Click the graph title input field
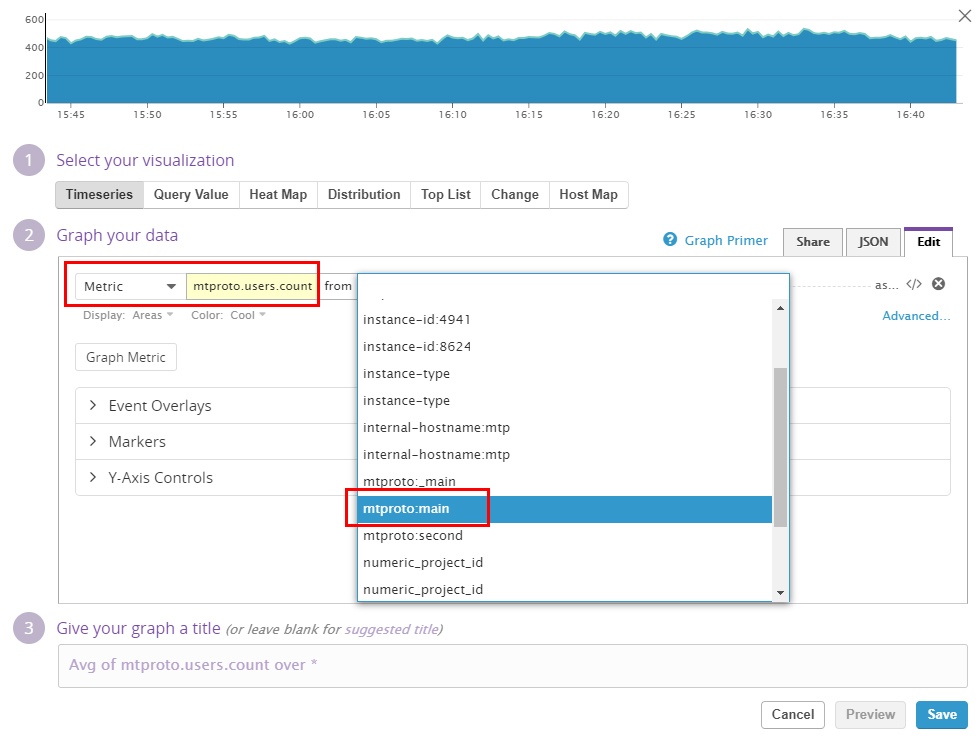980x742 pixels. [x=512, y=666]
